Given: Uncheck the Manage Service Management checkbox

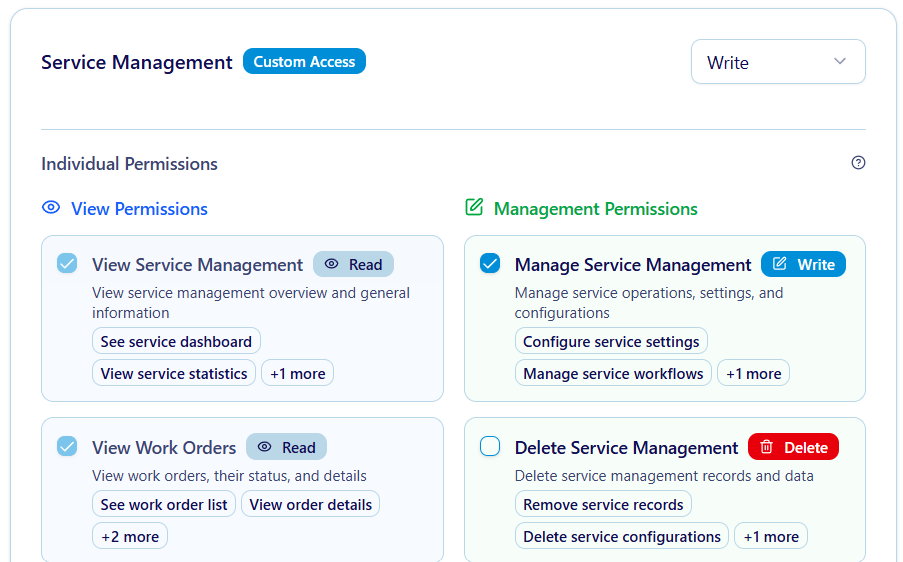Looking at the screenshot, I should click(490, 264).
